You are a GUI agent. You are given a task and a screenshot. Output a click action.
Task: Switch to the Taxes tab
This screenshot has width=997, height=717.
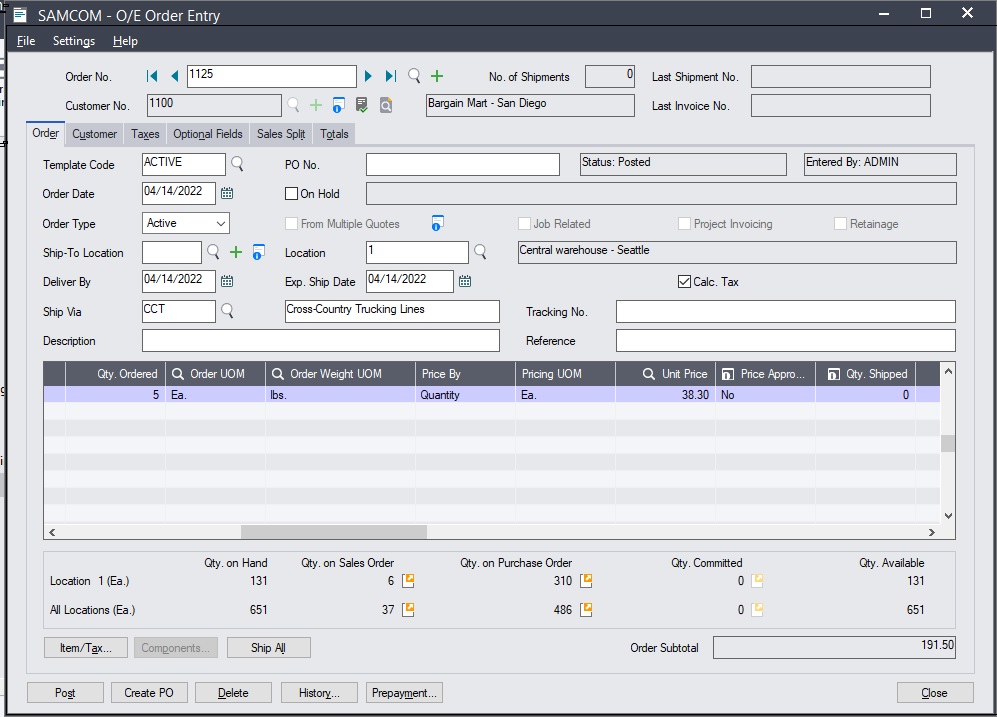click(145, 134)
